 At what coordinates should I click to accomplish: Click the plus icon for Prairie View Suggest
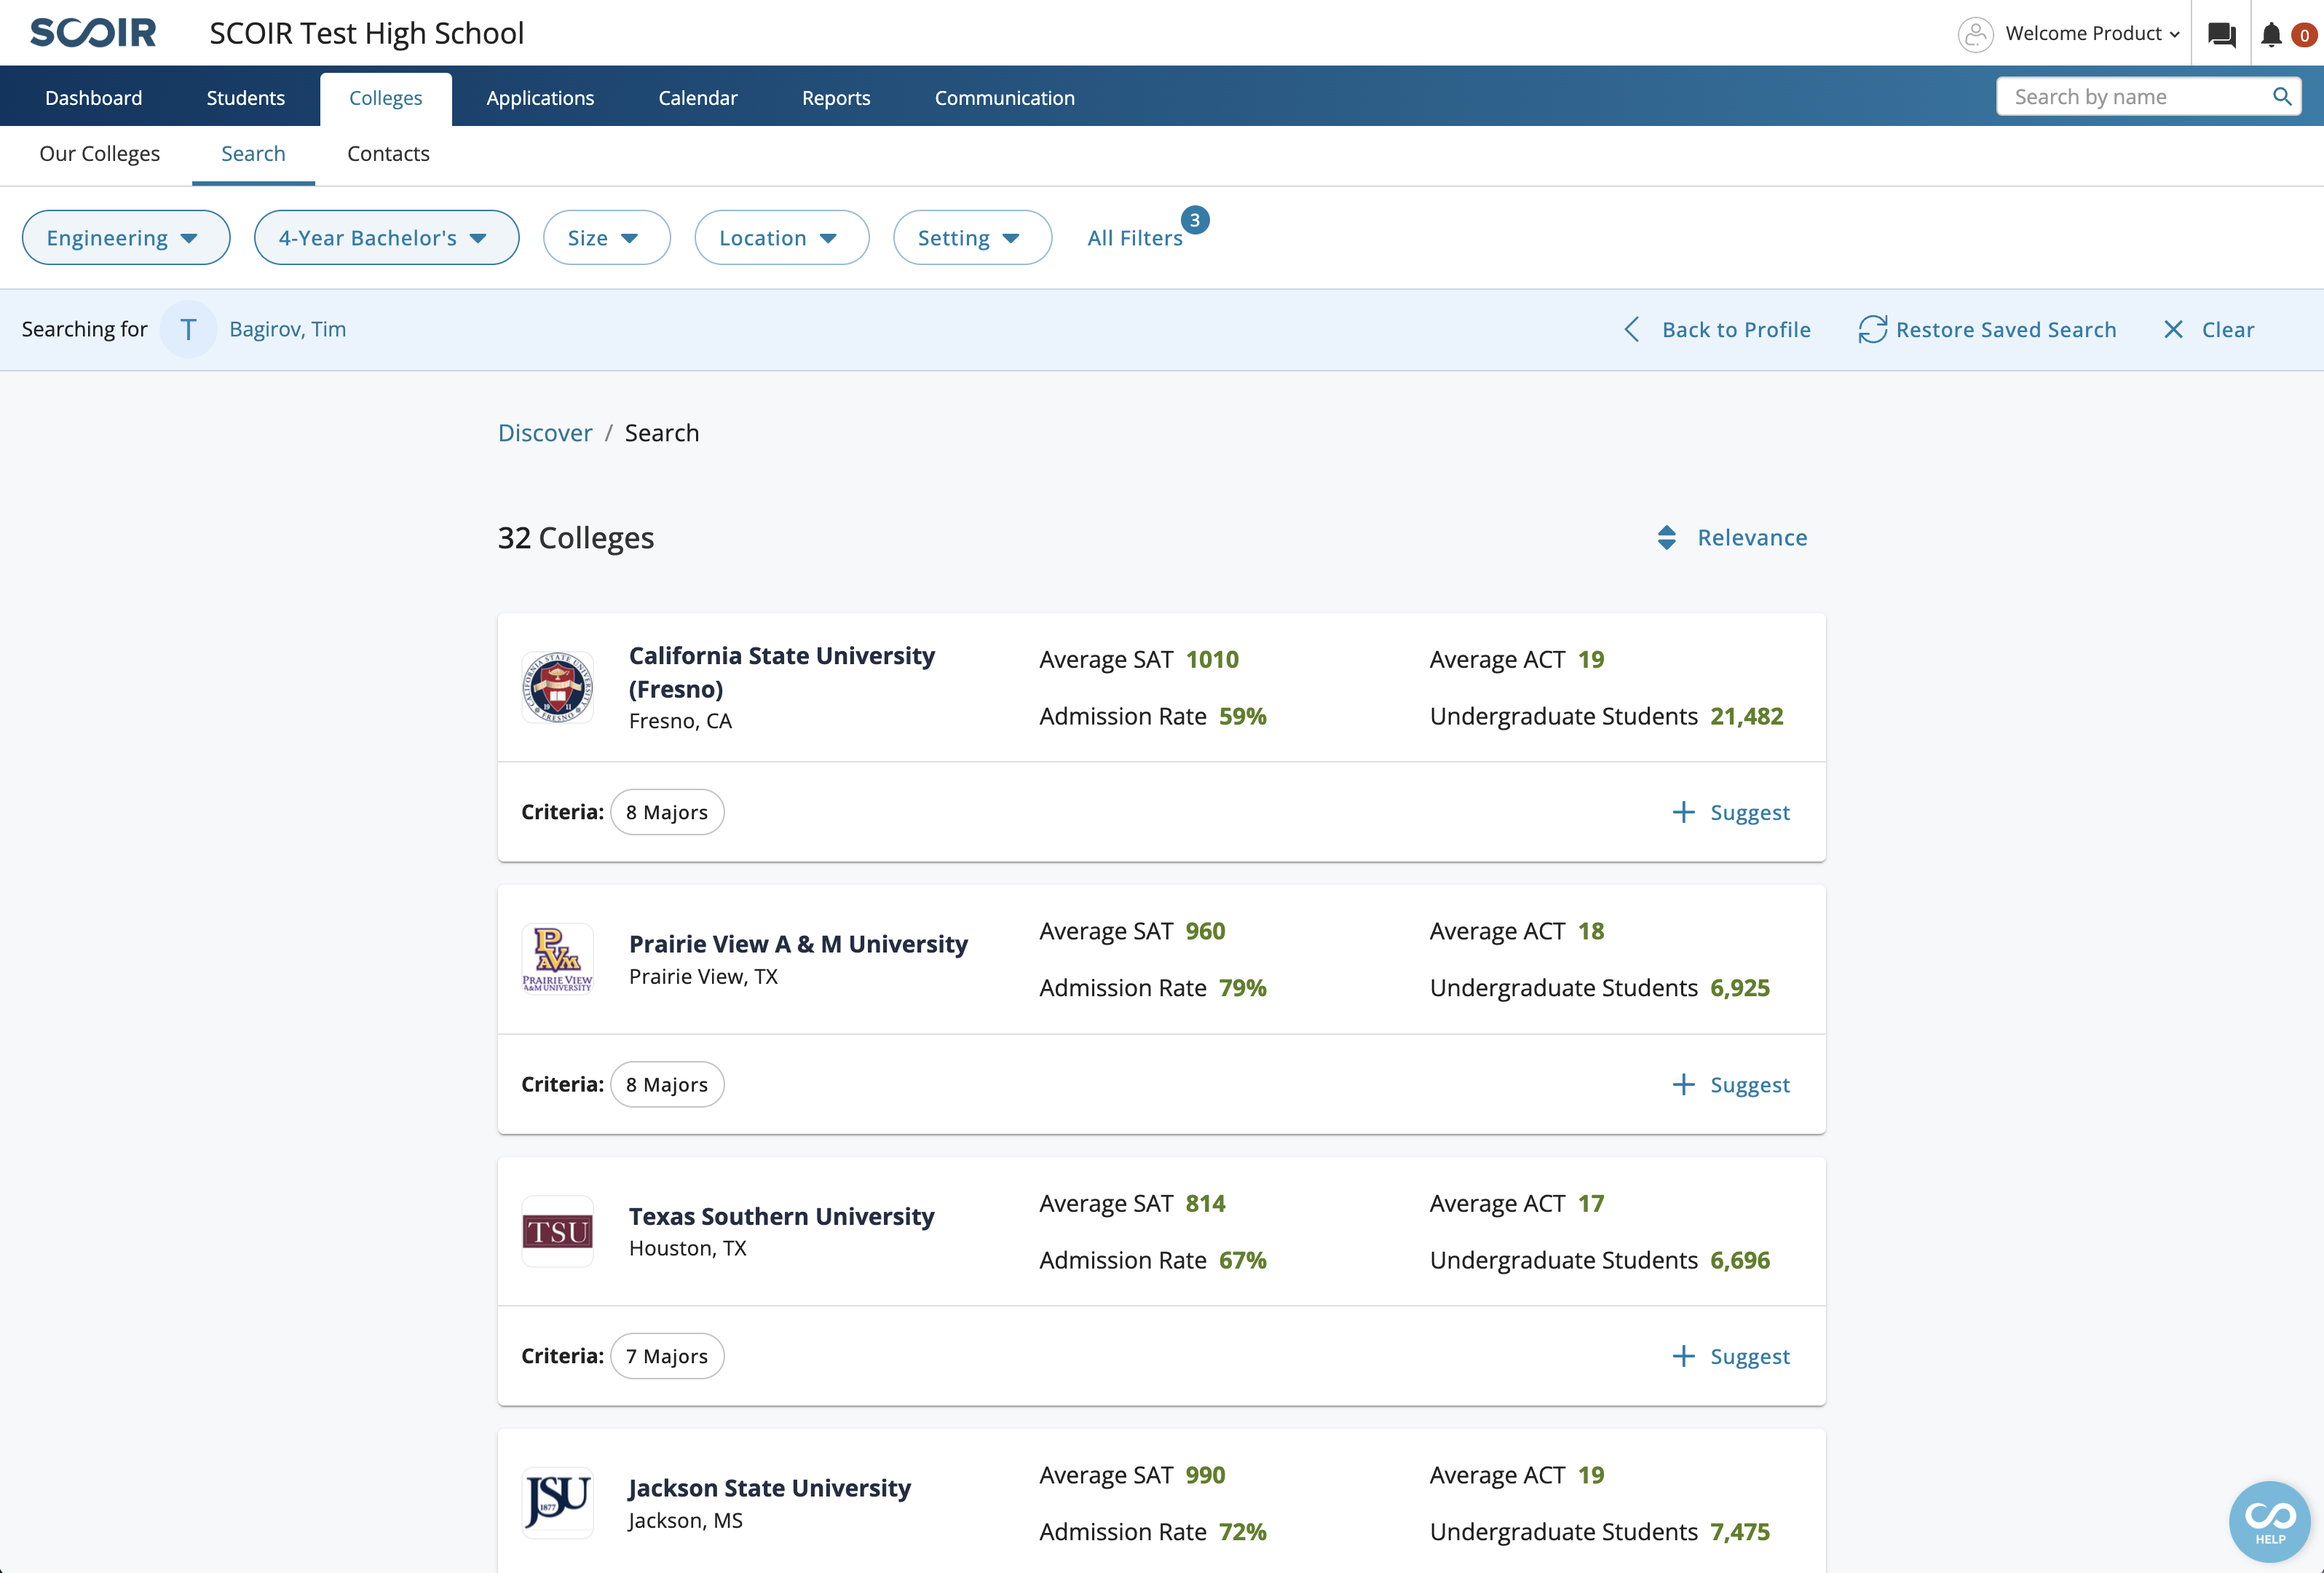point(1683,1084)
